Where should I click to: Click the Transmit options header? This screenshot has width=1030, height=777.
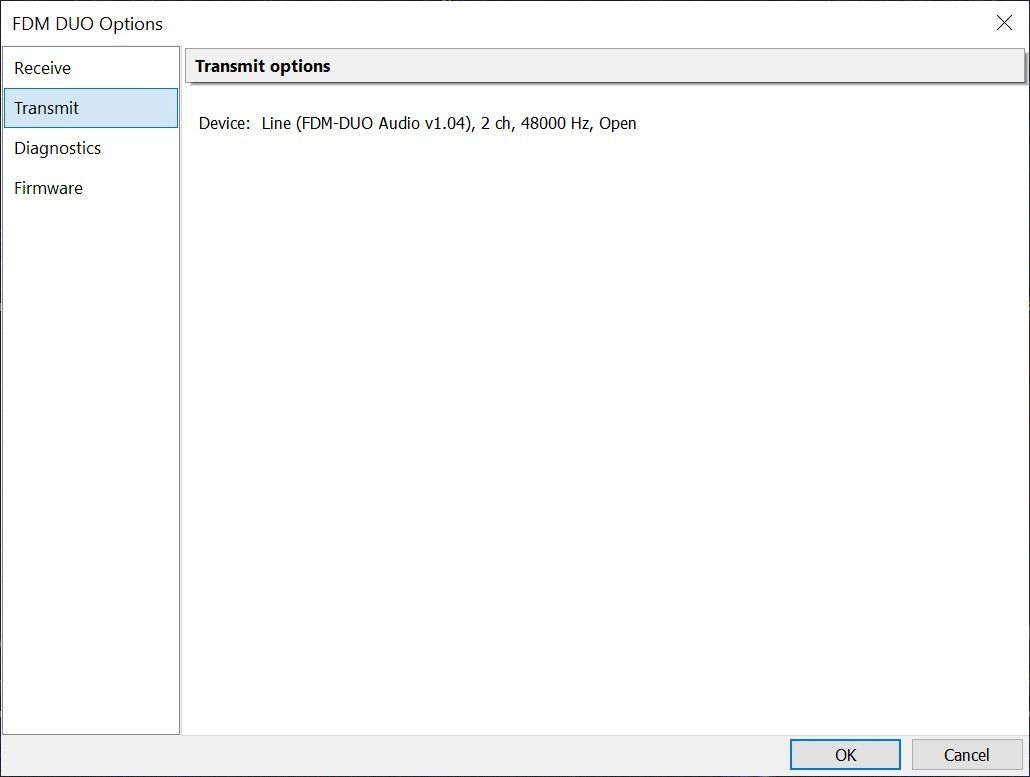point(604,66)
